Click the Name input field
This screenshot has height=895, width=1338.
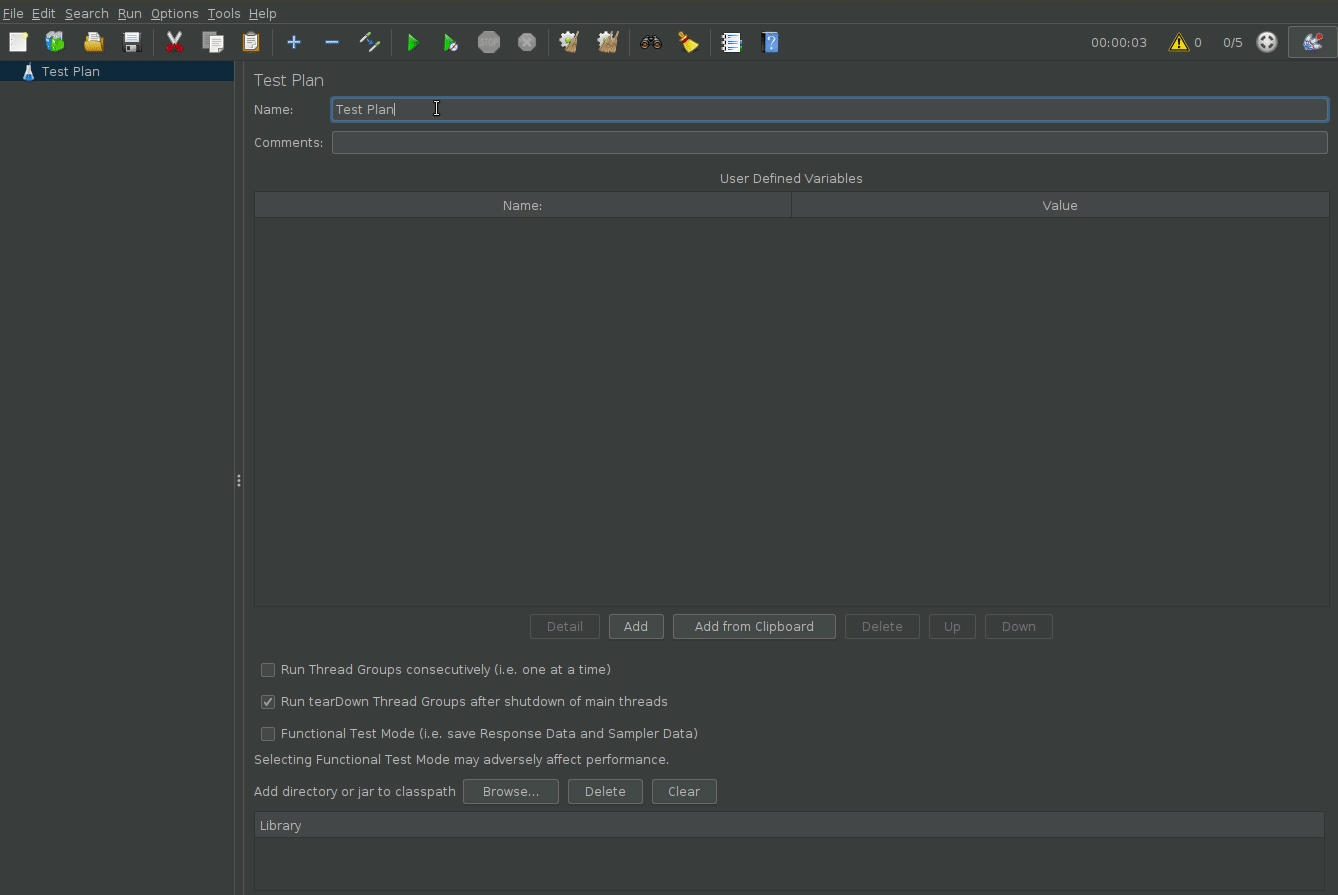[x=830, y=109]
